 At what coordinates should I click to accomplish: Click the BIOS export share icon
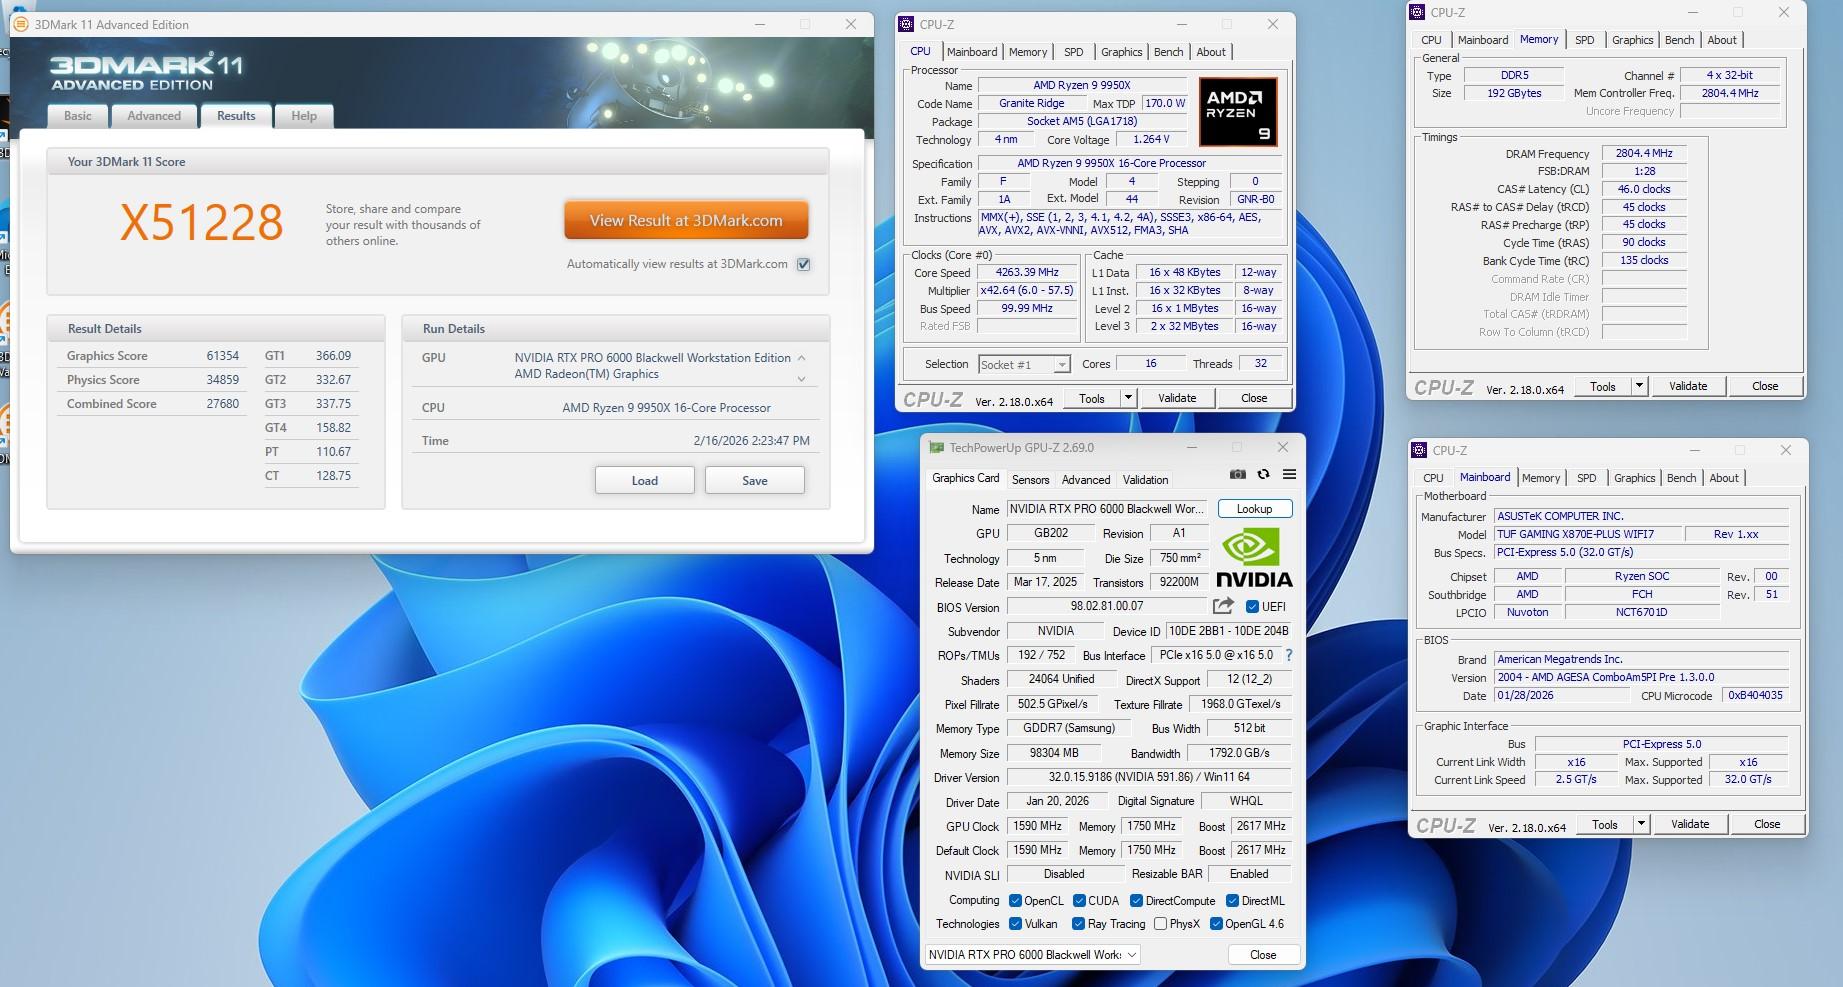(1222, 606)
